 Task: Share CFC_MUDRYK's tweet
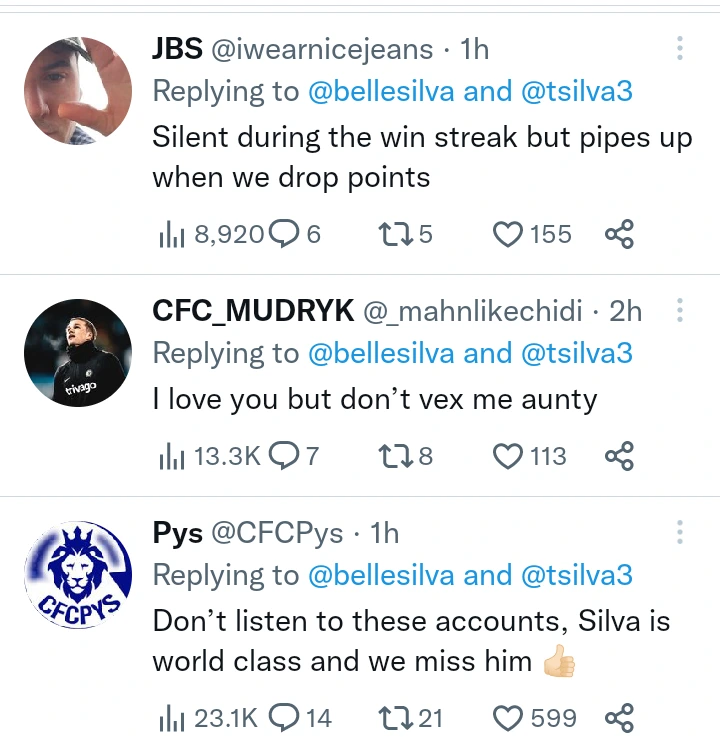point(619,457)
